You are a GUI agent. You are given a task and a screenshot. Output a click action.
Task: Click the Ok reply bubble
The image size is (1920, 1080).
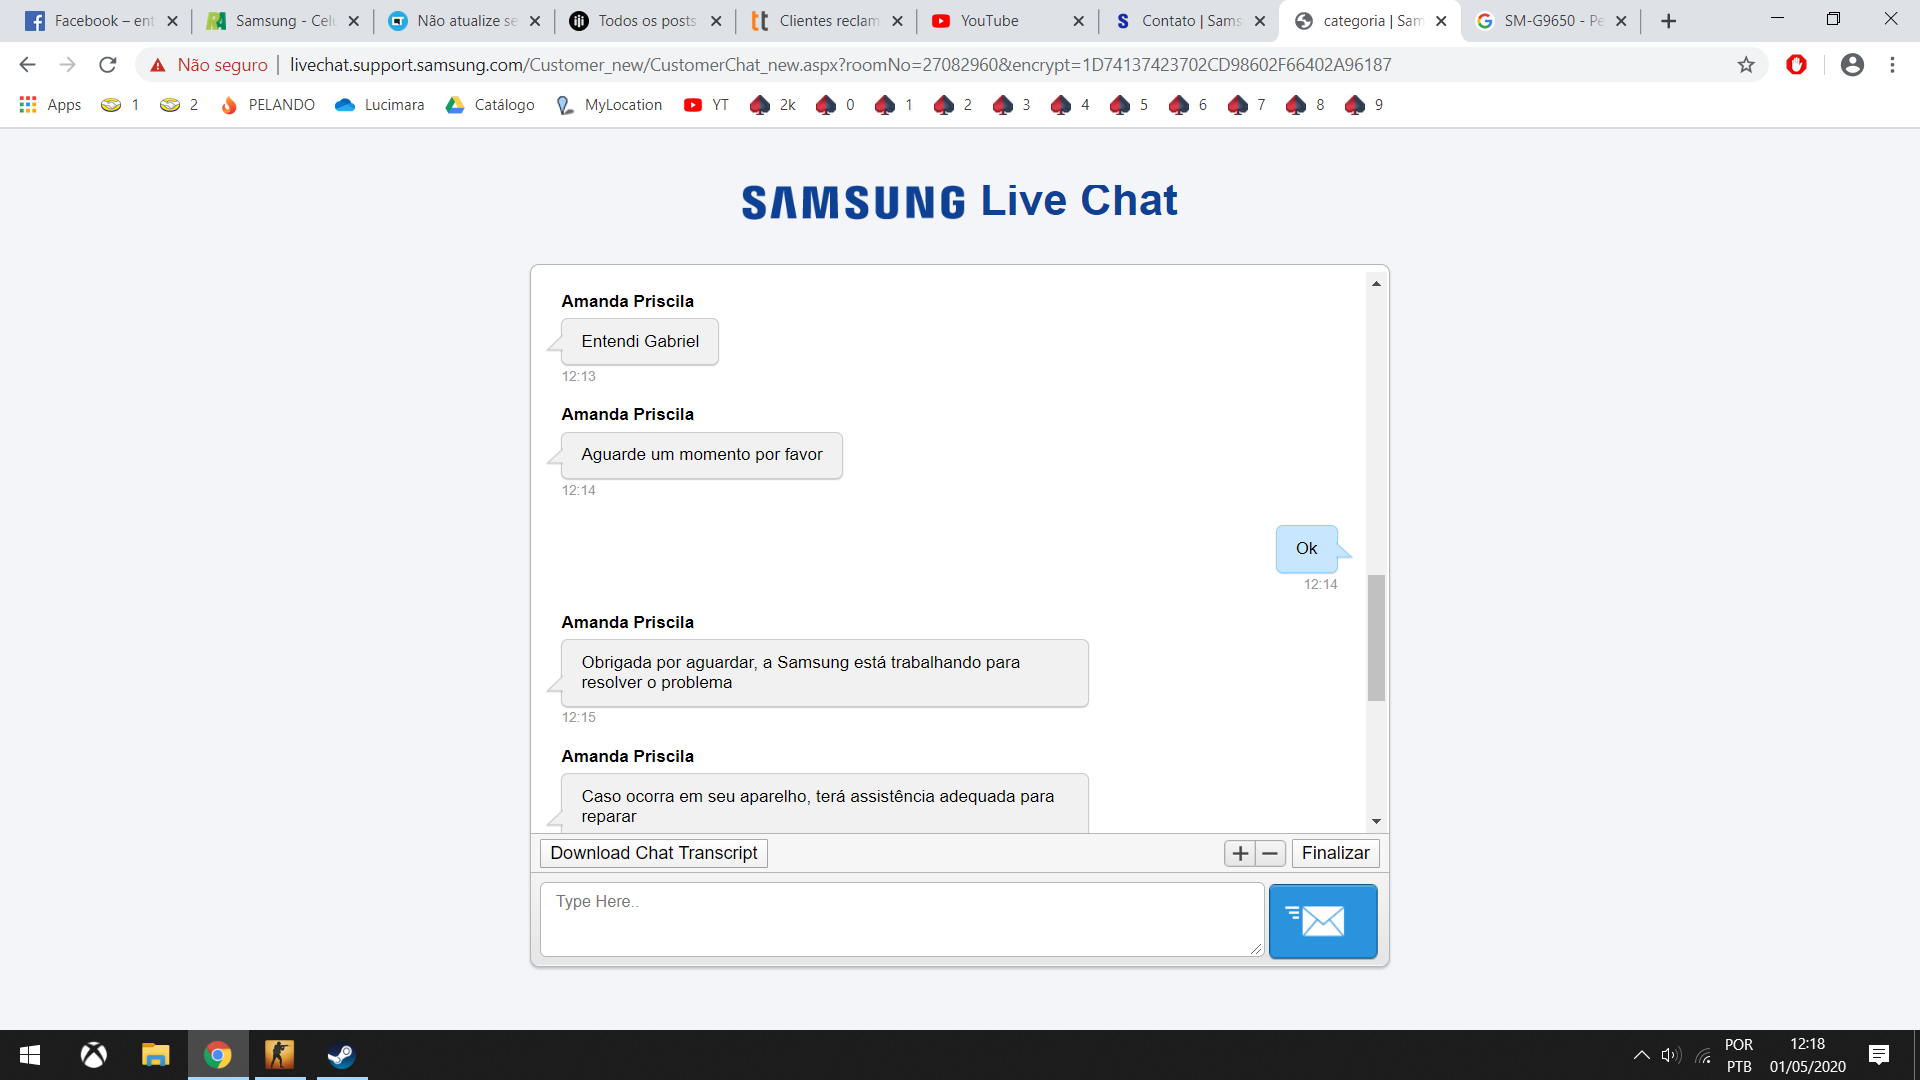point(1306,549)
